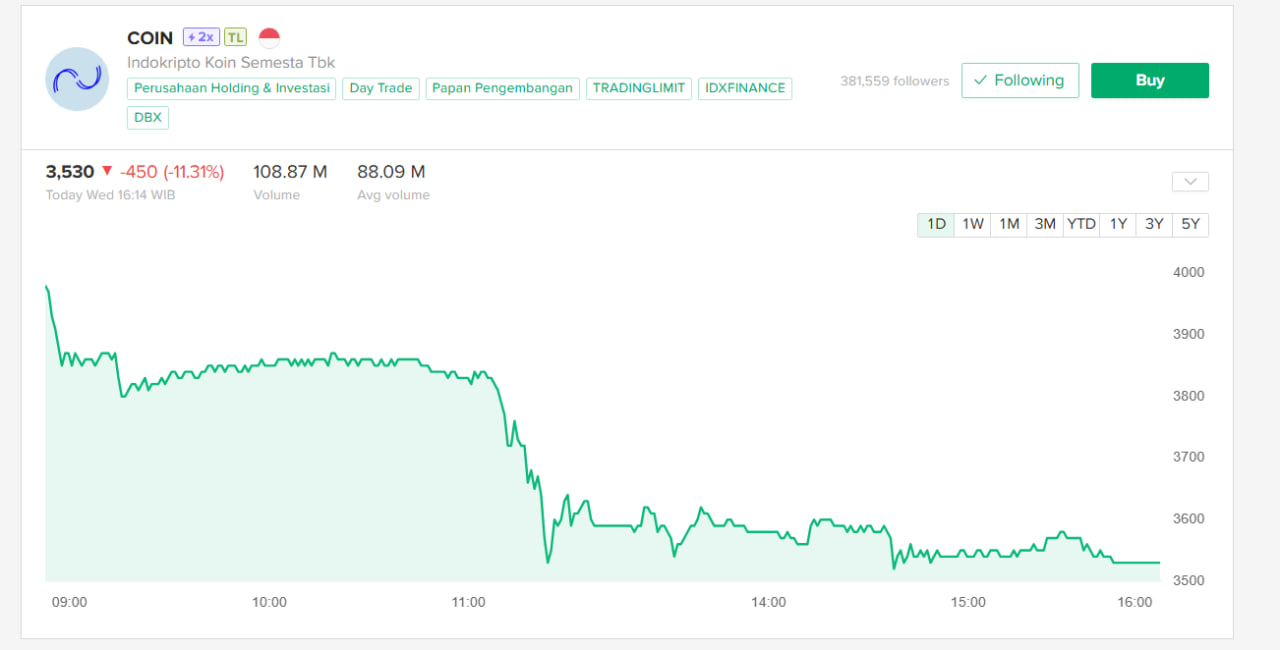Open the IDXFINANCE tag
Image resolution: width=1280 pixels, height=650 pixels.
[x=745, y=88]
